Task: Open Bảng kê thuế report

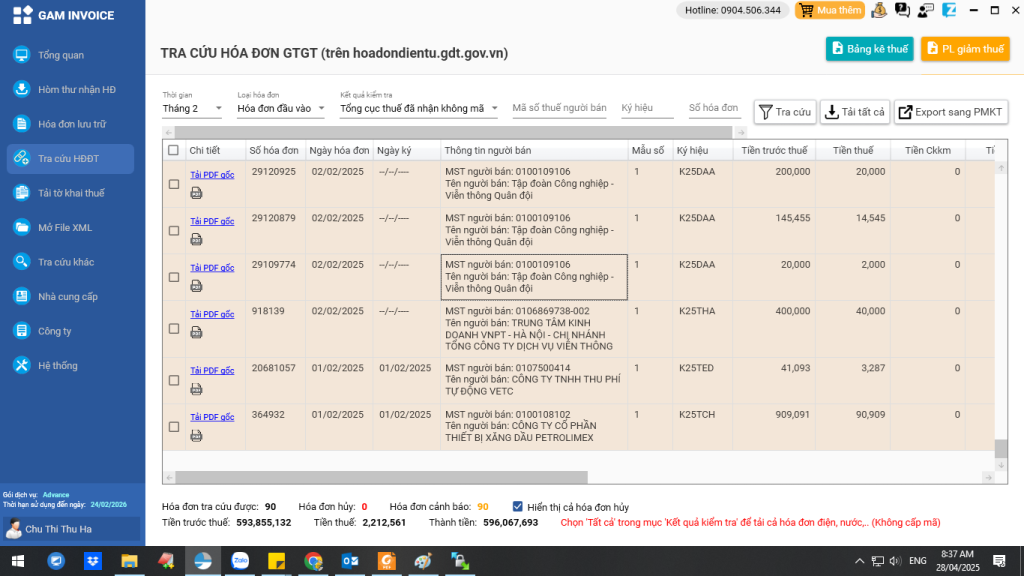Action: click(x=869, y=49)
